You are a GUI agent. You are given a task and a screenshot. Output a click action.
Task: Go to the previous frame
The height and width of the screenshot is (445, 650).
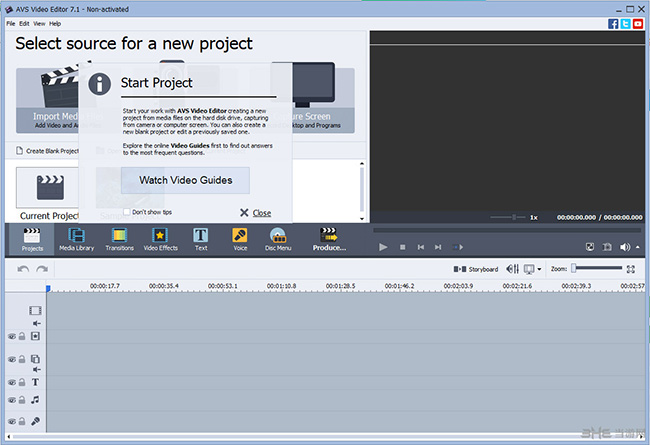pos(420,247)
